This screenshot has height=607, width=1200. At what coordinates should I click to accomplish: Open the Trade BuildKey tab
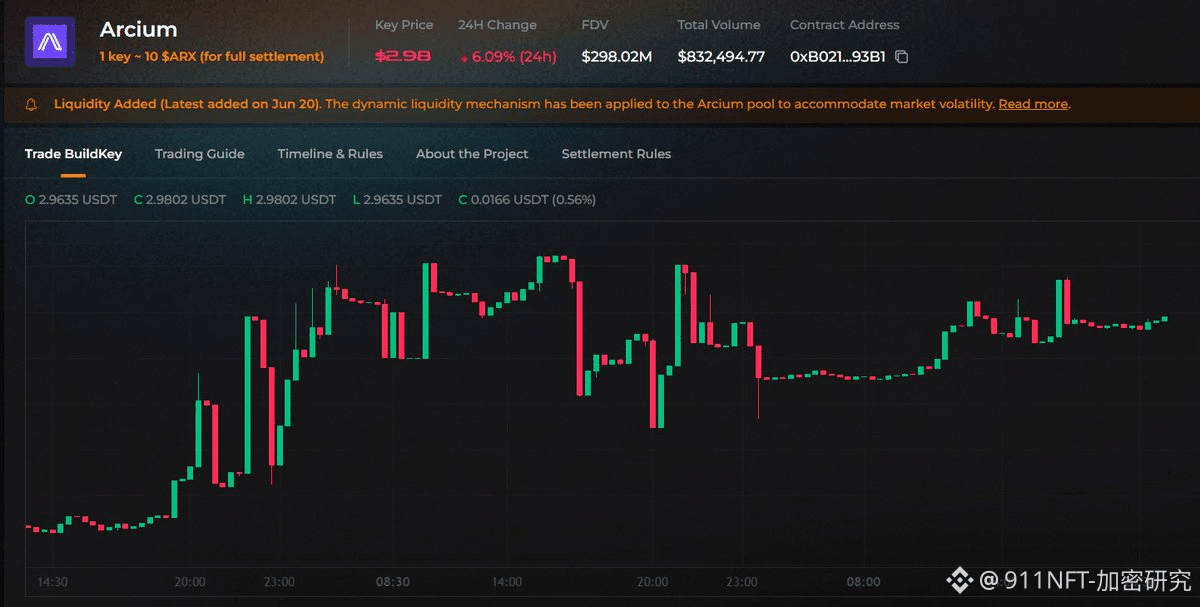tap(73, 154)
